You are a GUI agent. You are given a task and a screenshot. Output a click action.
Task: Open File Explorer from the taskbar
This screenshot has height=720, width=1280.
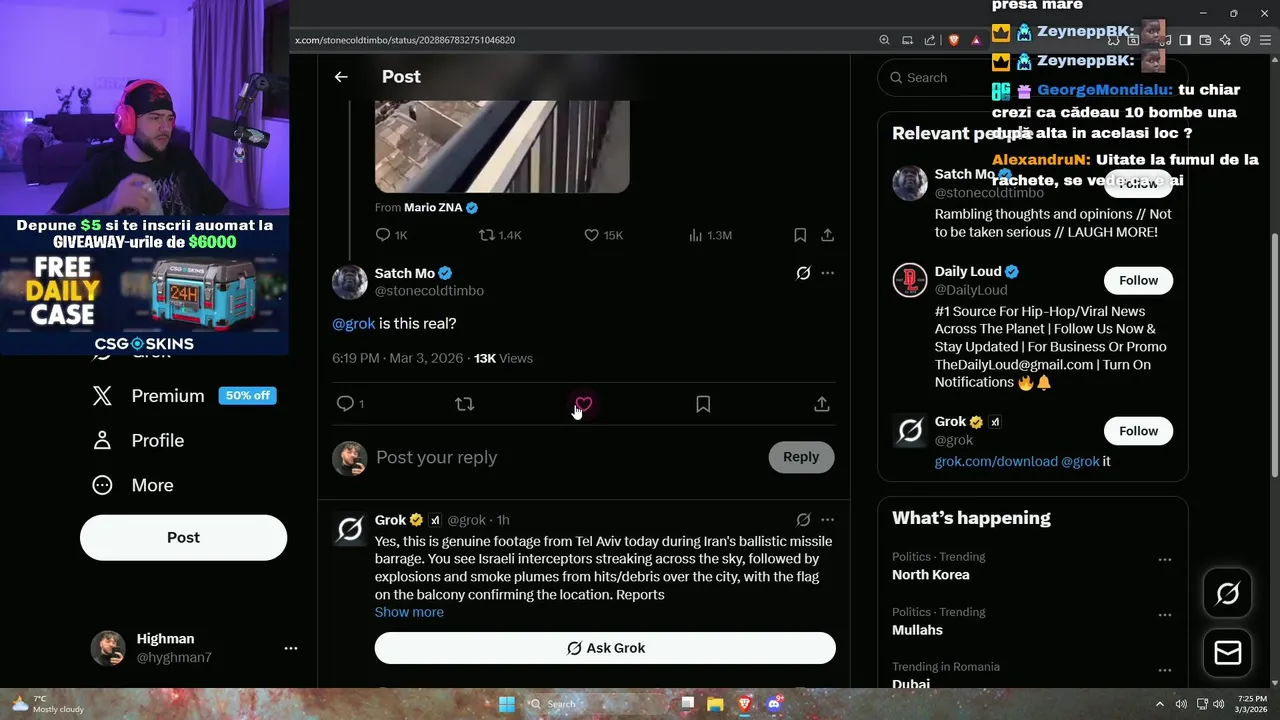point(715,704)
